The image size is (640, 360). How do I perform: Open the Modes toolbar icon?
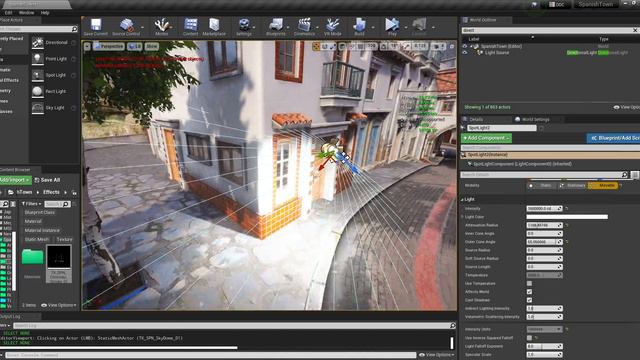click(x=162, y=27)
